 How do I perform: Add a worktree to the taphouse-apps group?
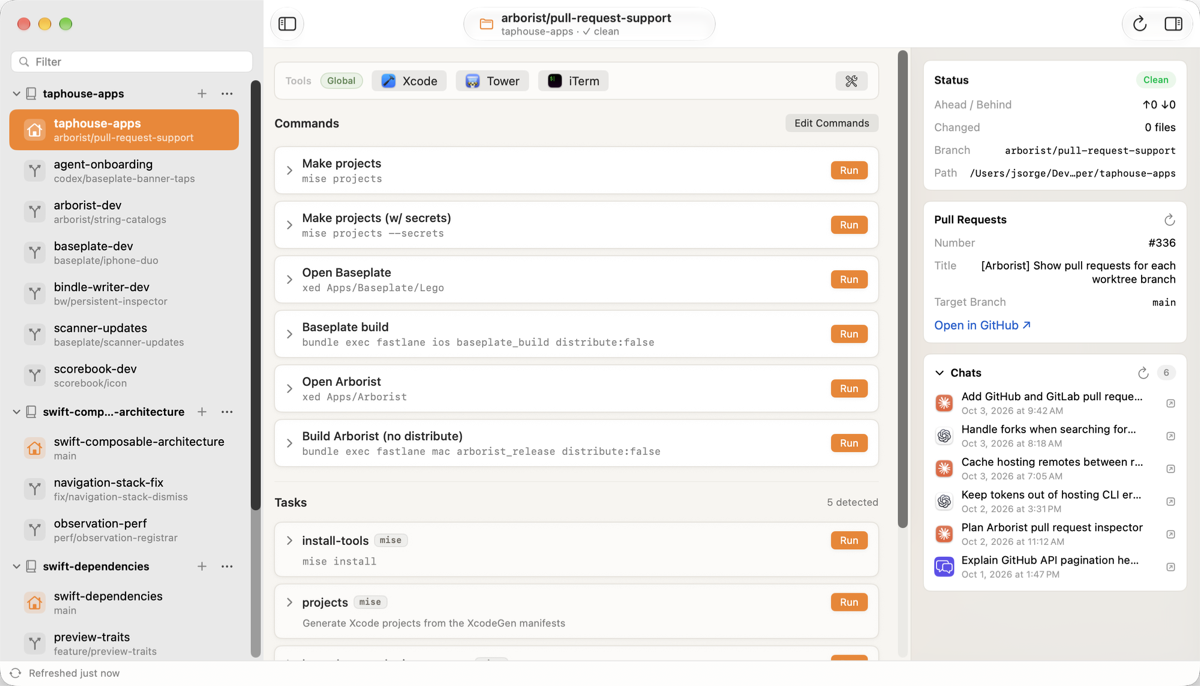coord(202,94)
